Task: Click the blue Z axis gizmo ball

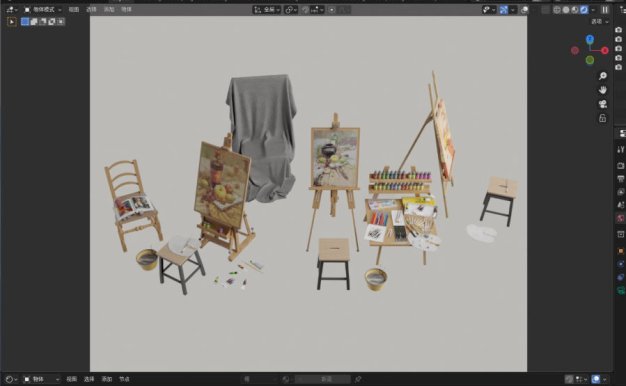Action: [x=590, y=39]
